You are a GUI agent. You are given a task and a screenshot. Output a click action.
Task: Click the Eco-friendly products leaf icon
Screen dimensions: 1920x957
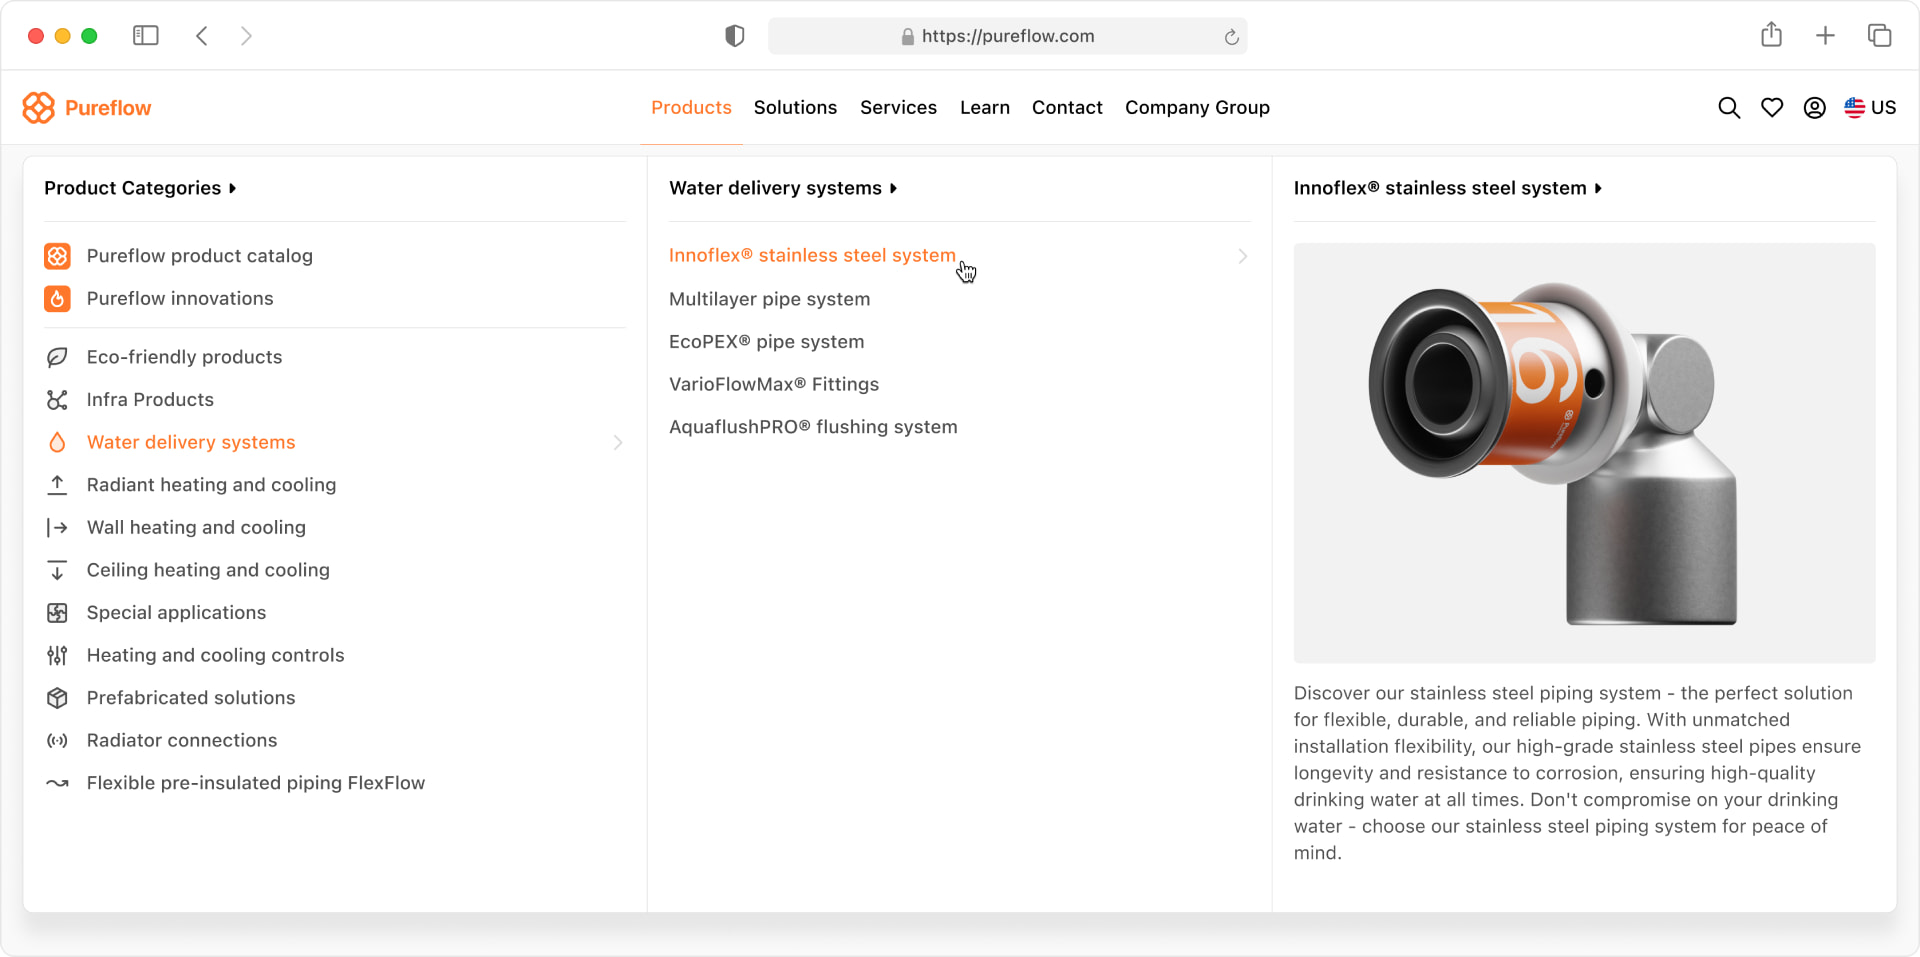click(57, 357)
